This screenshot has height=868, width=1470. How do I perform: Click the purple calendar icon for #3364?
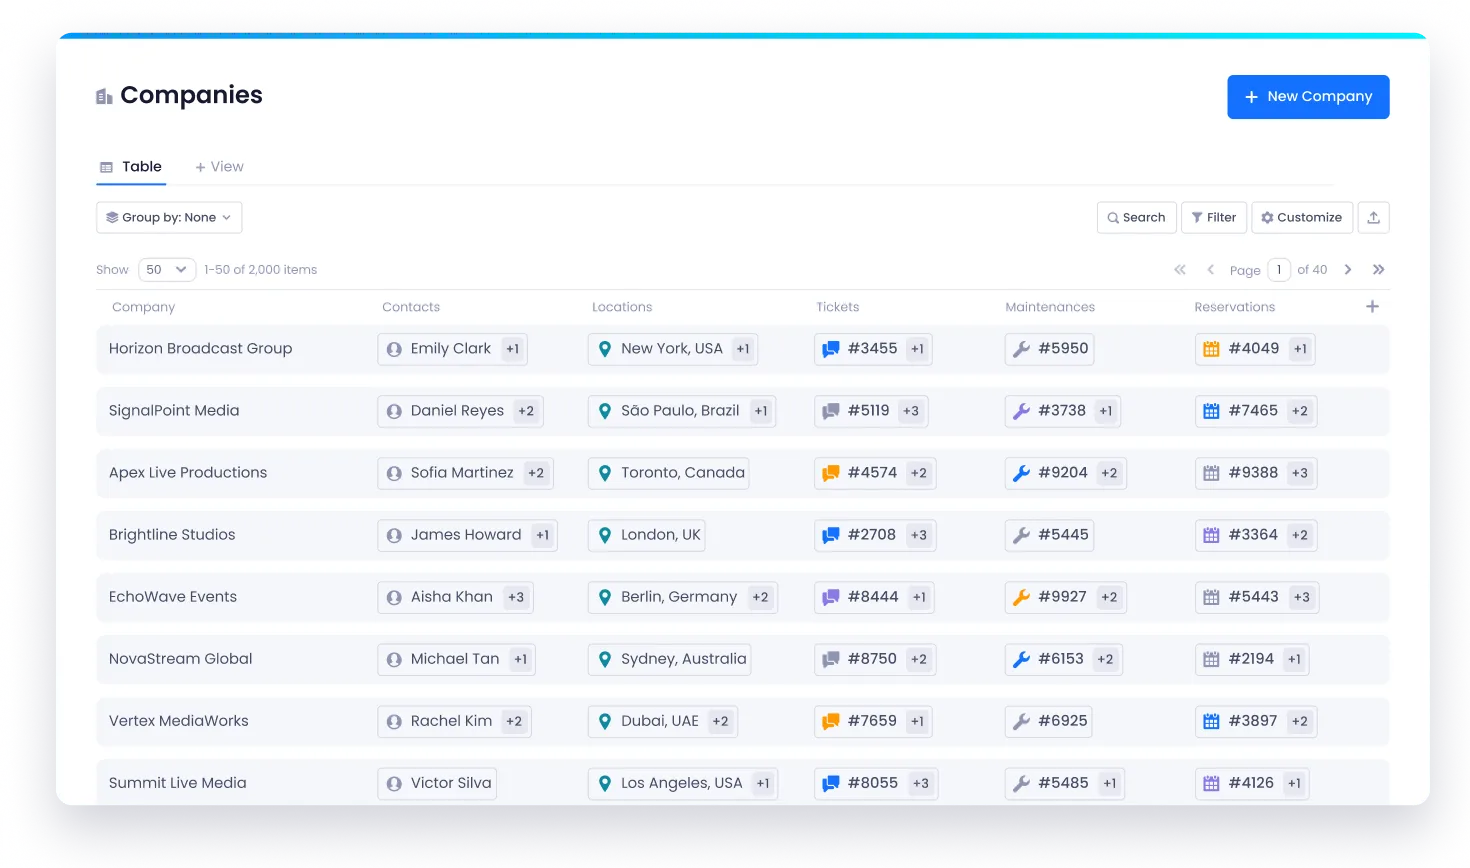click(x=1211, y=535)
